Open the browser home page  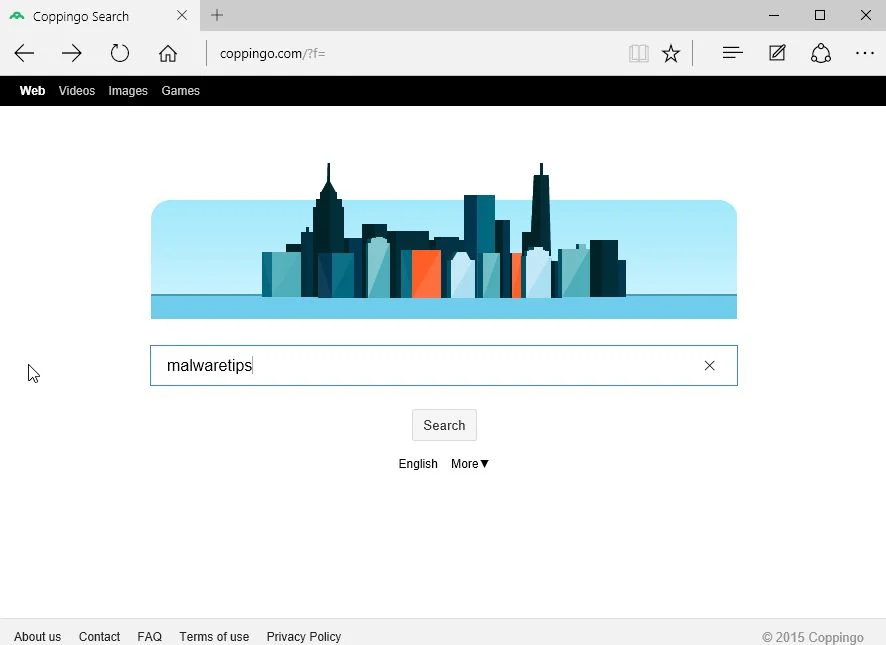(168, 53)
